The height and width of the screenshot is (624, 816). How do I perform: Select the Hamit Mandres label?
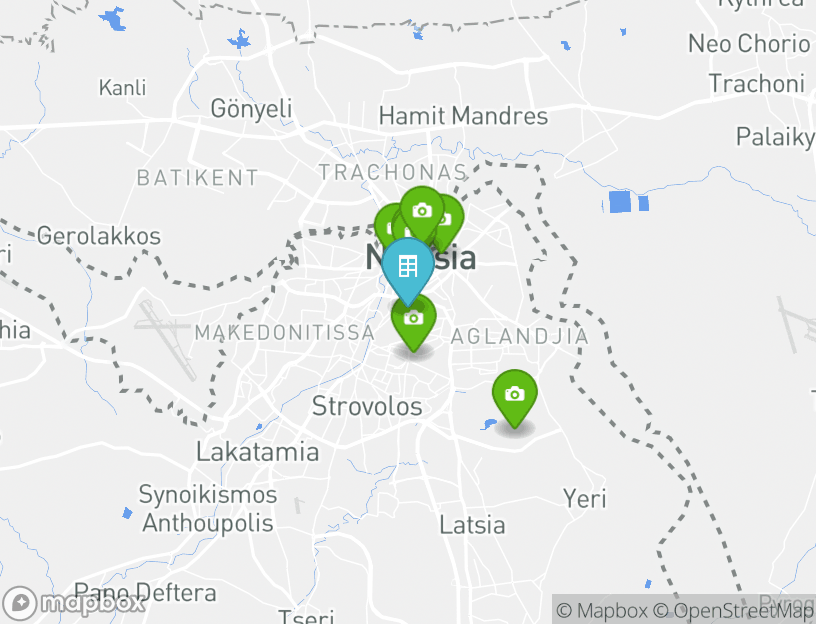[463, 116]
